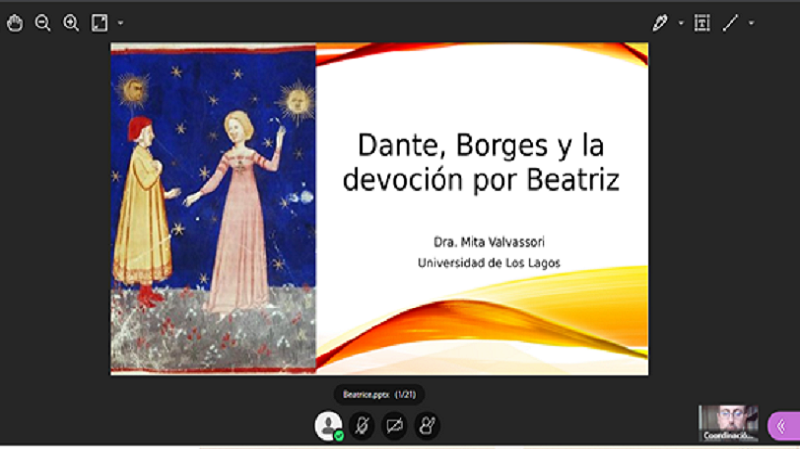Image resolution: width=800 pixels, height=449 pixels.
Task: Expand the line shapes dropdown arrow
Action: coord(751,23)
